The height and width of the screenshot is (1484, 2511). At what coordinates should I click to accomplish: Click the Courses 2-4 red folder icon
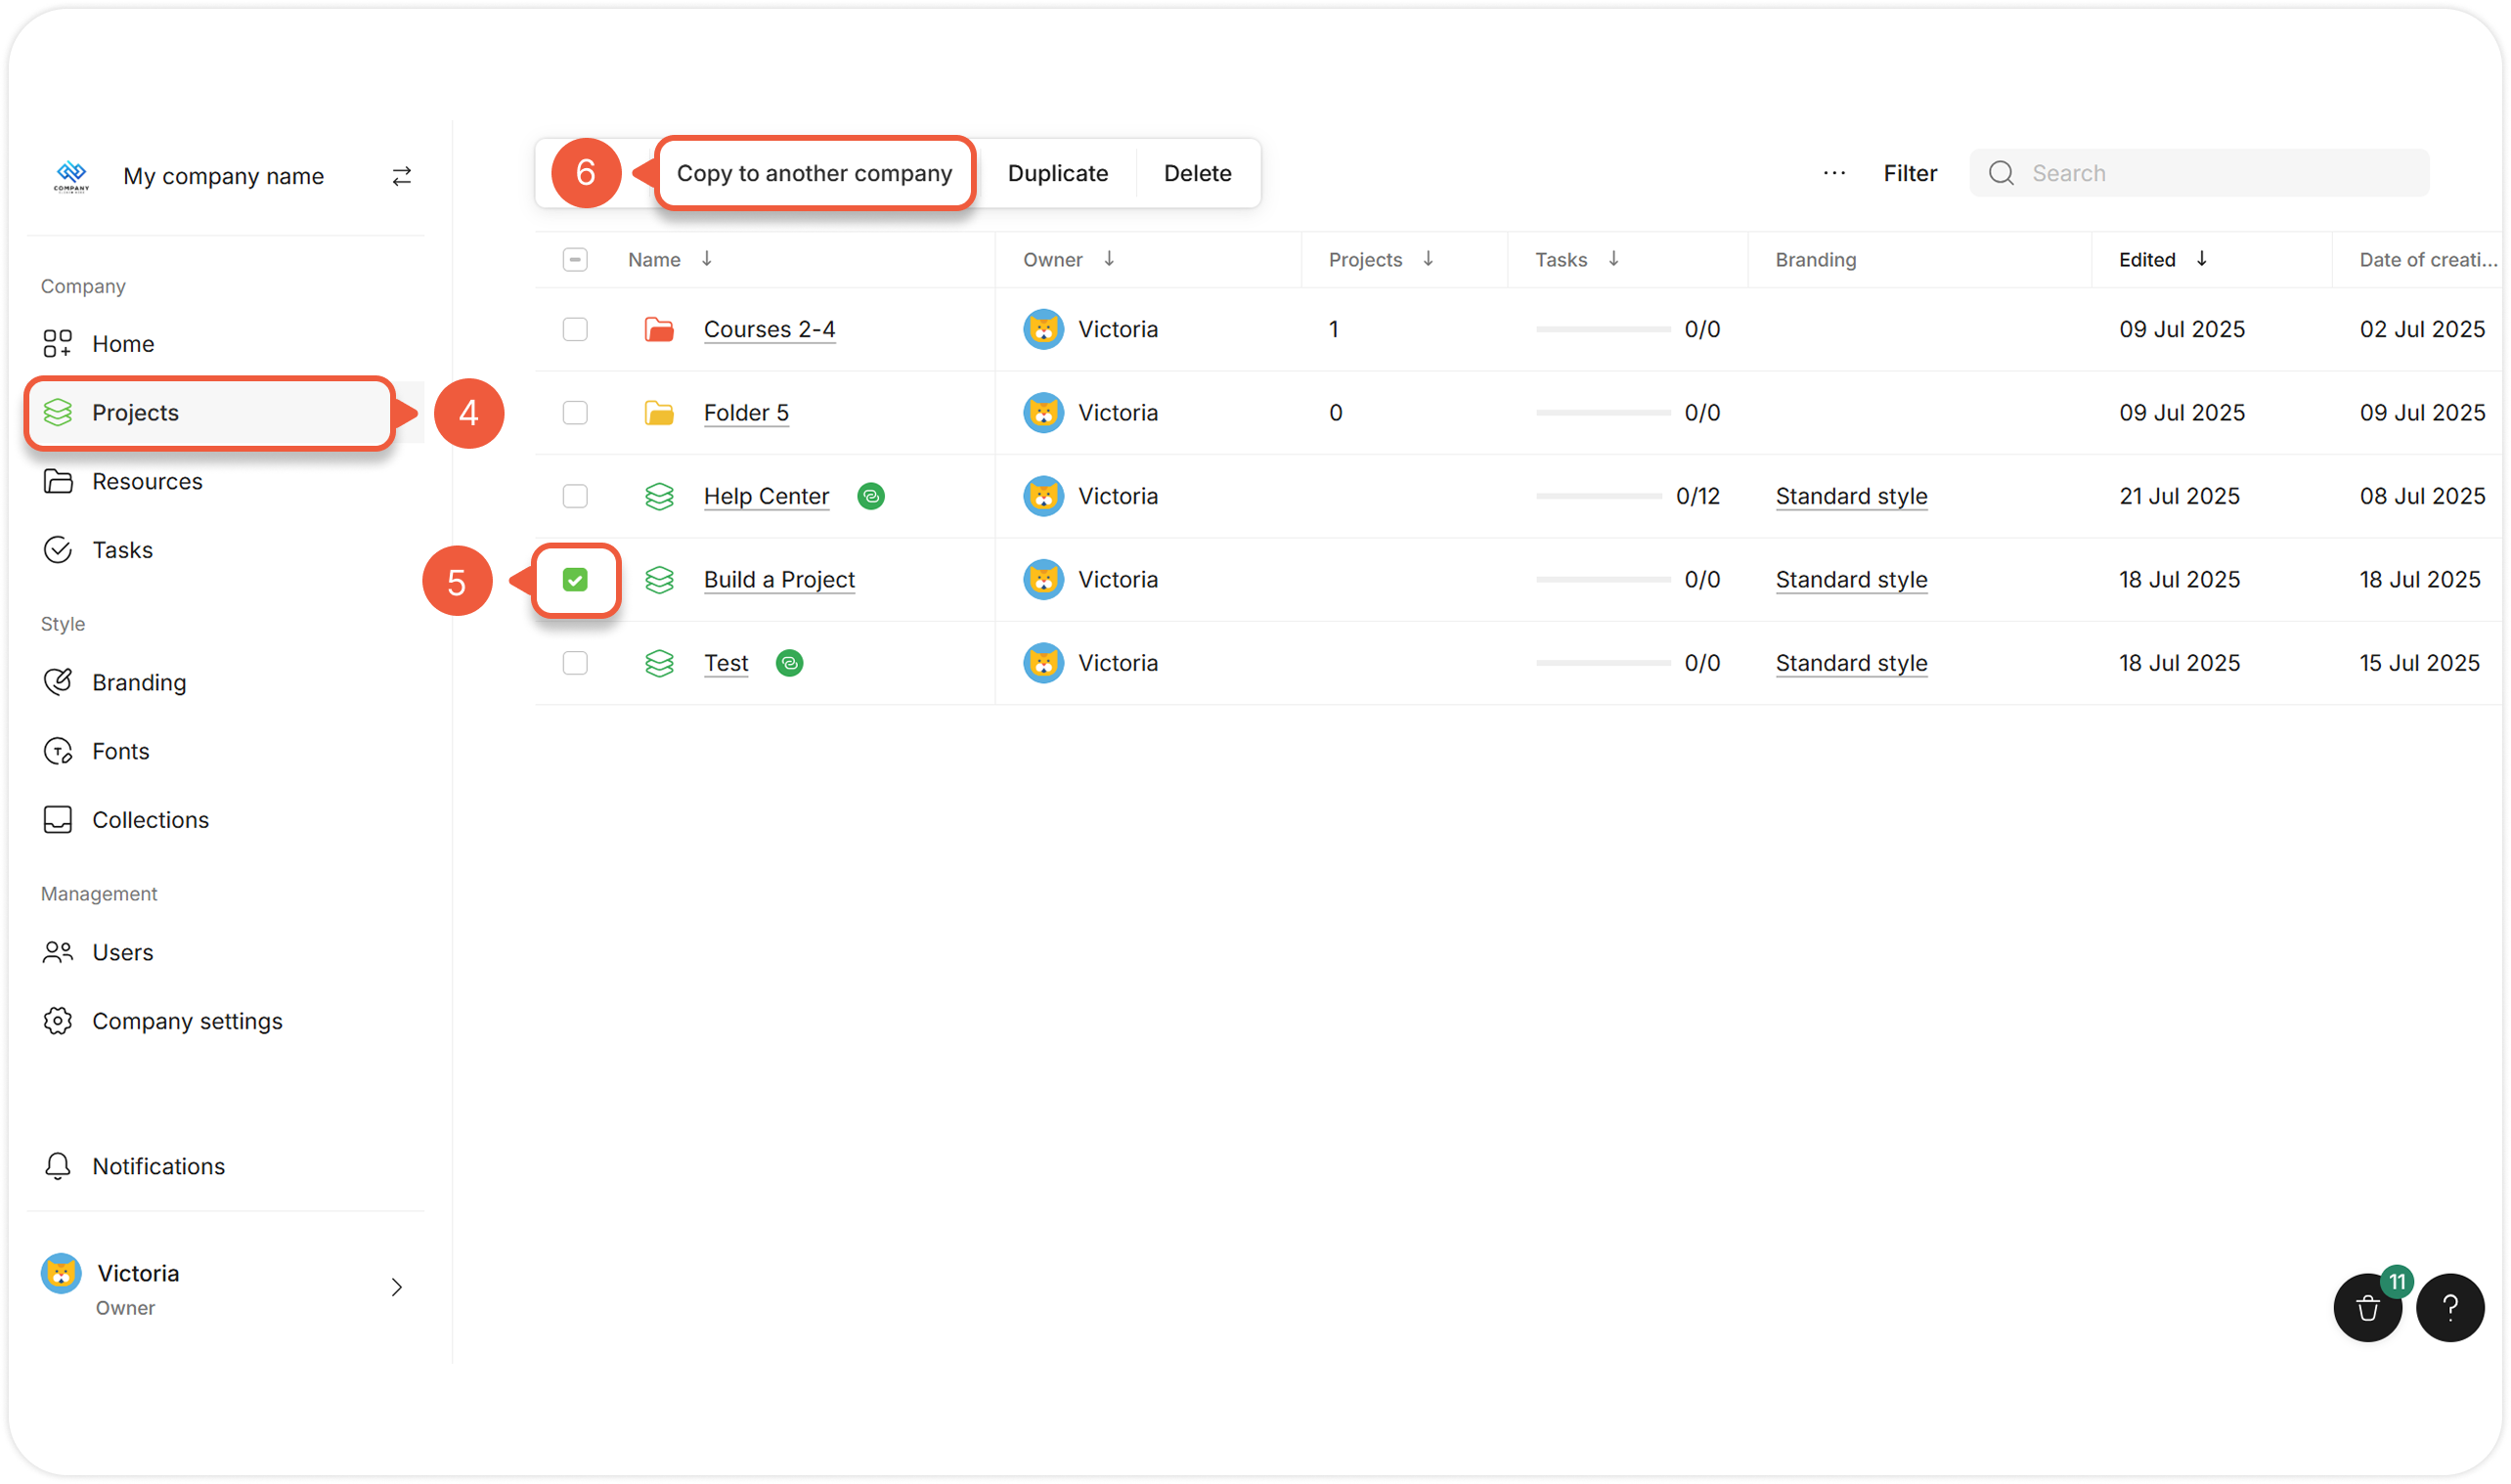point(659,329)
